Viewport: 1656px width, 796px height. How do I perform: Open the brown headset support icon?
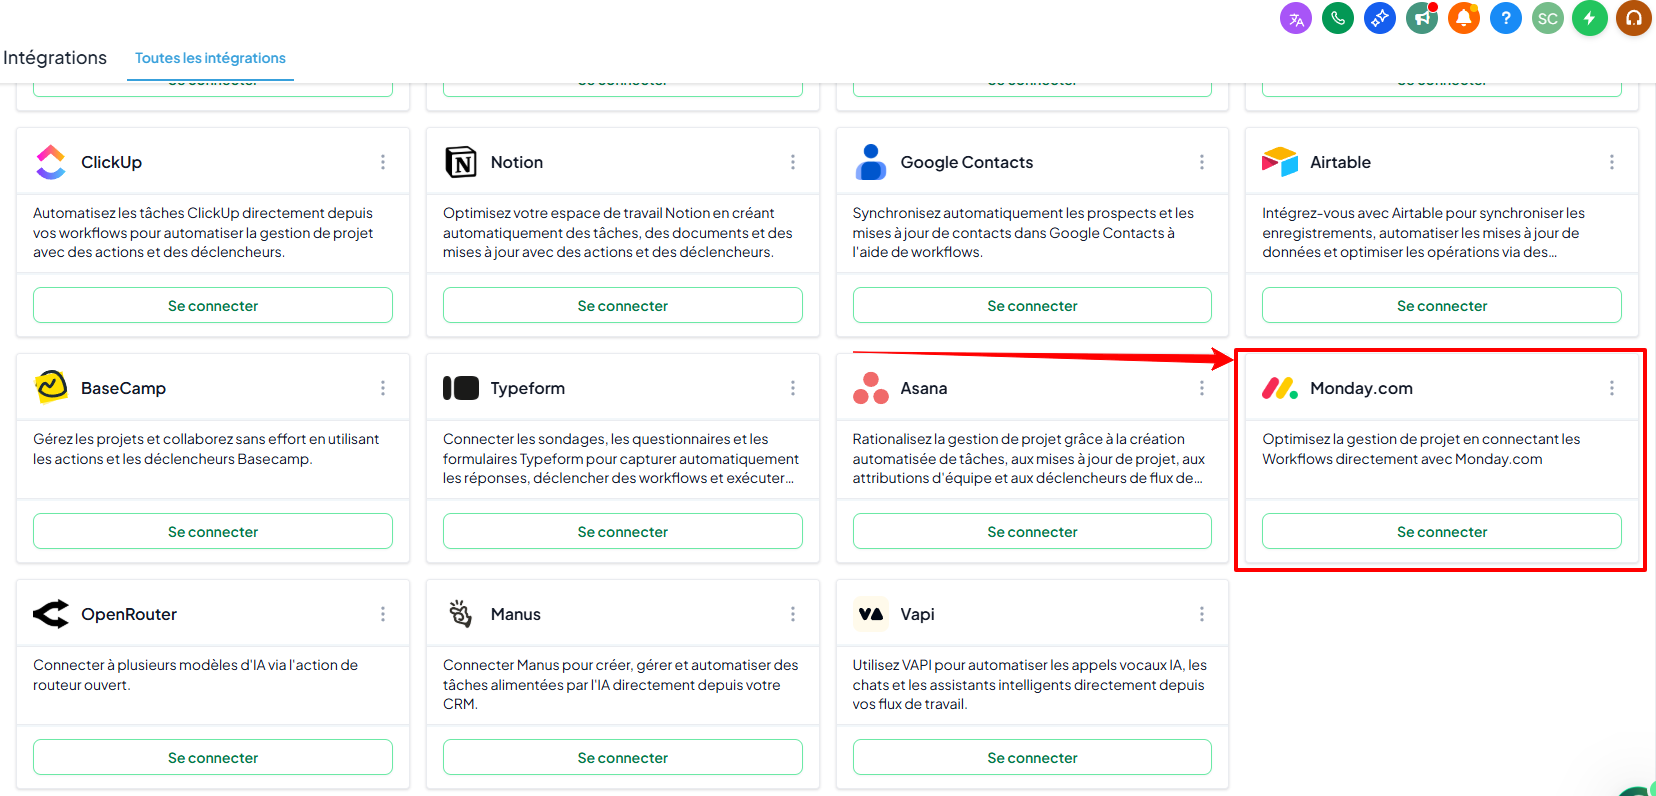(1634, 18)
